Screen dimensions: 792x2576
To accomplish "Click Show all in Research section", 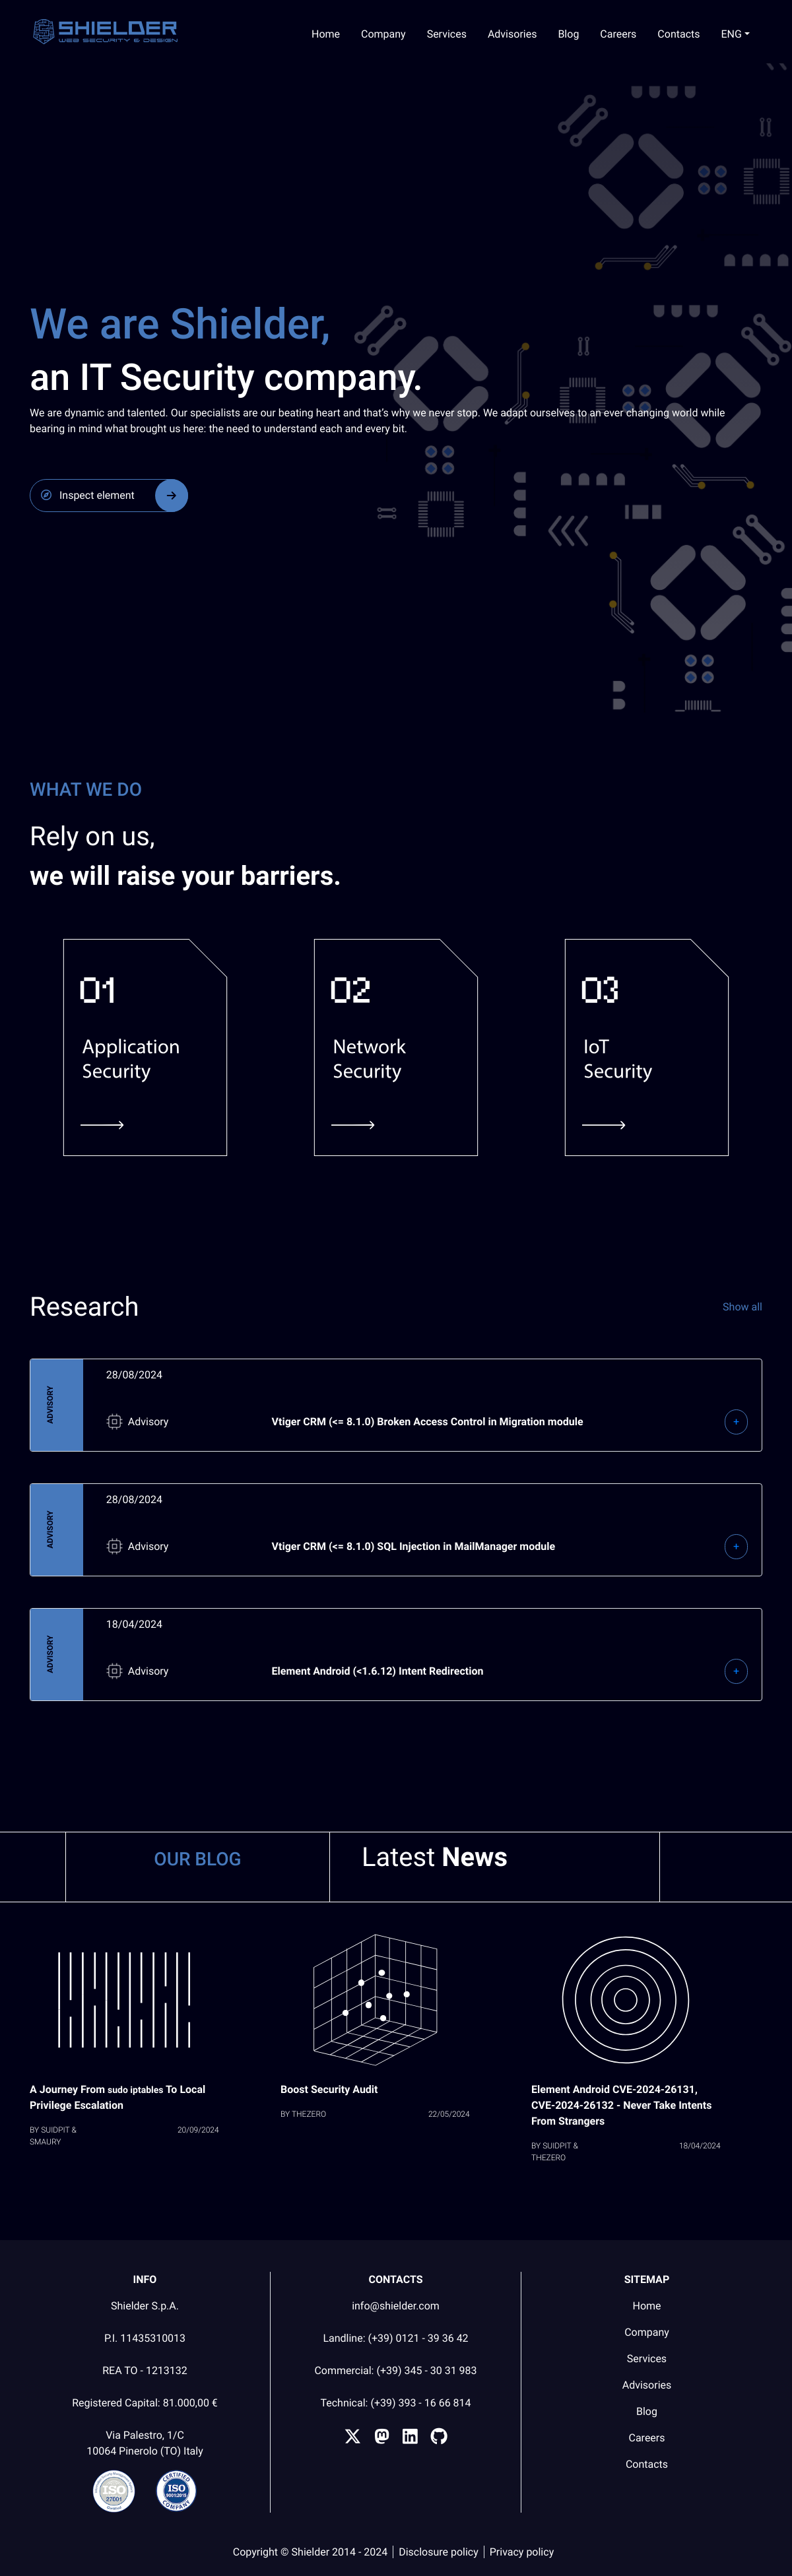I will [x=741, y=1307].
